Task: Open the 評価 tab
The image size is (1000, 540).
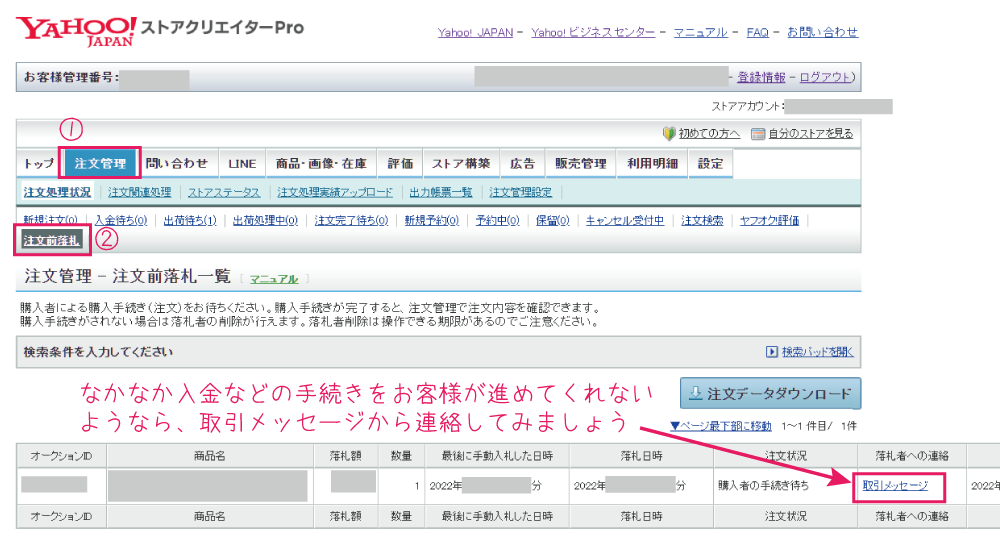Action: (x=401, y=163)
